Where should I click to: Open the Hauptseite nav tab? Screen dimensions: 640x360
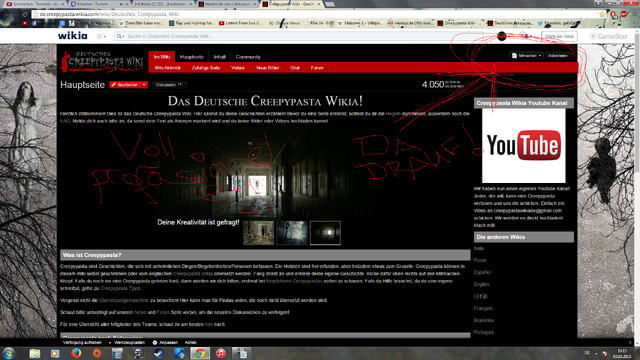pyautogui.click(x=191, y=57)
